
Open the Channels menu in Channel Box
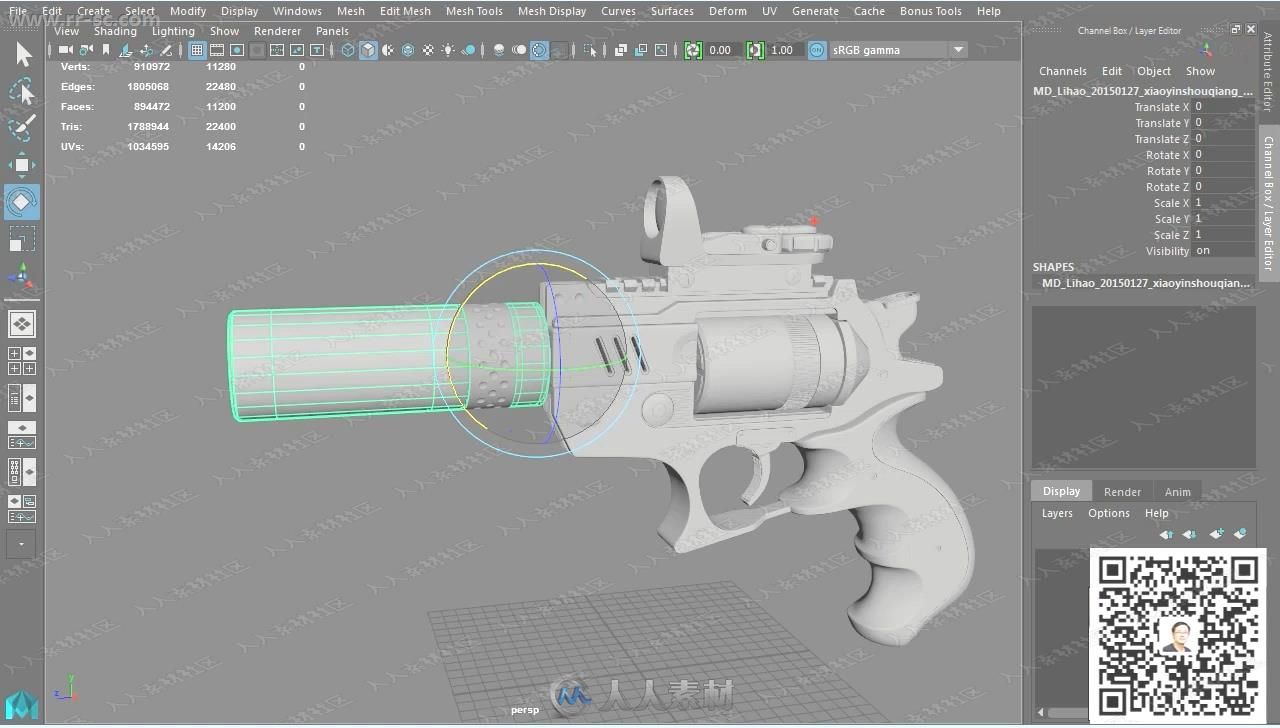point(1062,71)
